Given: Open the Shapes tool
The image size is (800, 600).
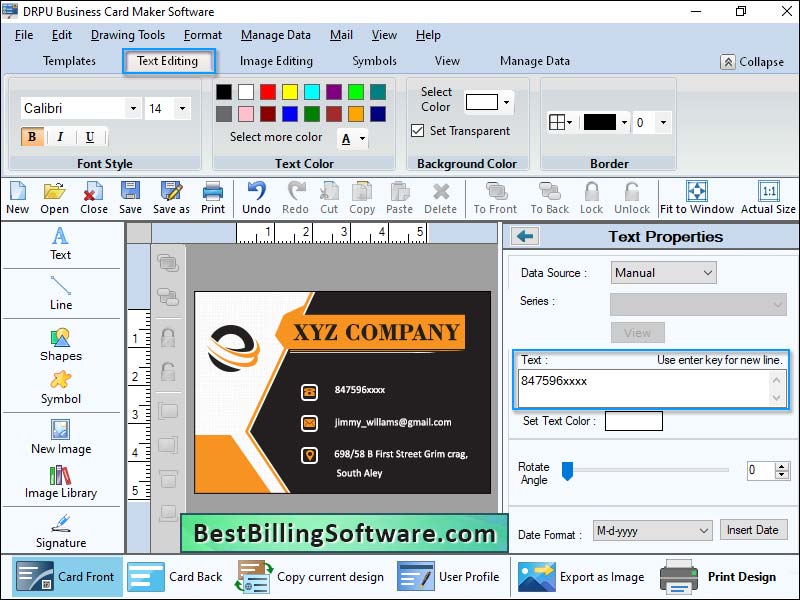Looking at the screenshot, I should click(61, 345).
